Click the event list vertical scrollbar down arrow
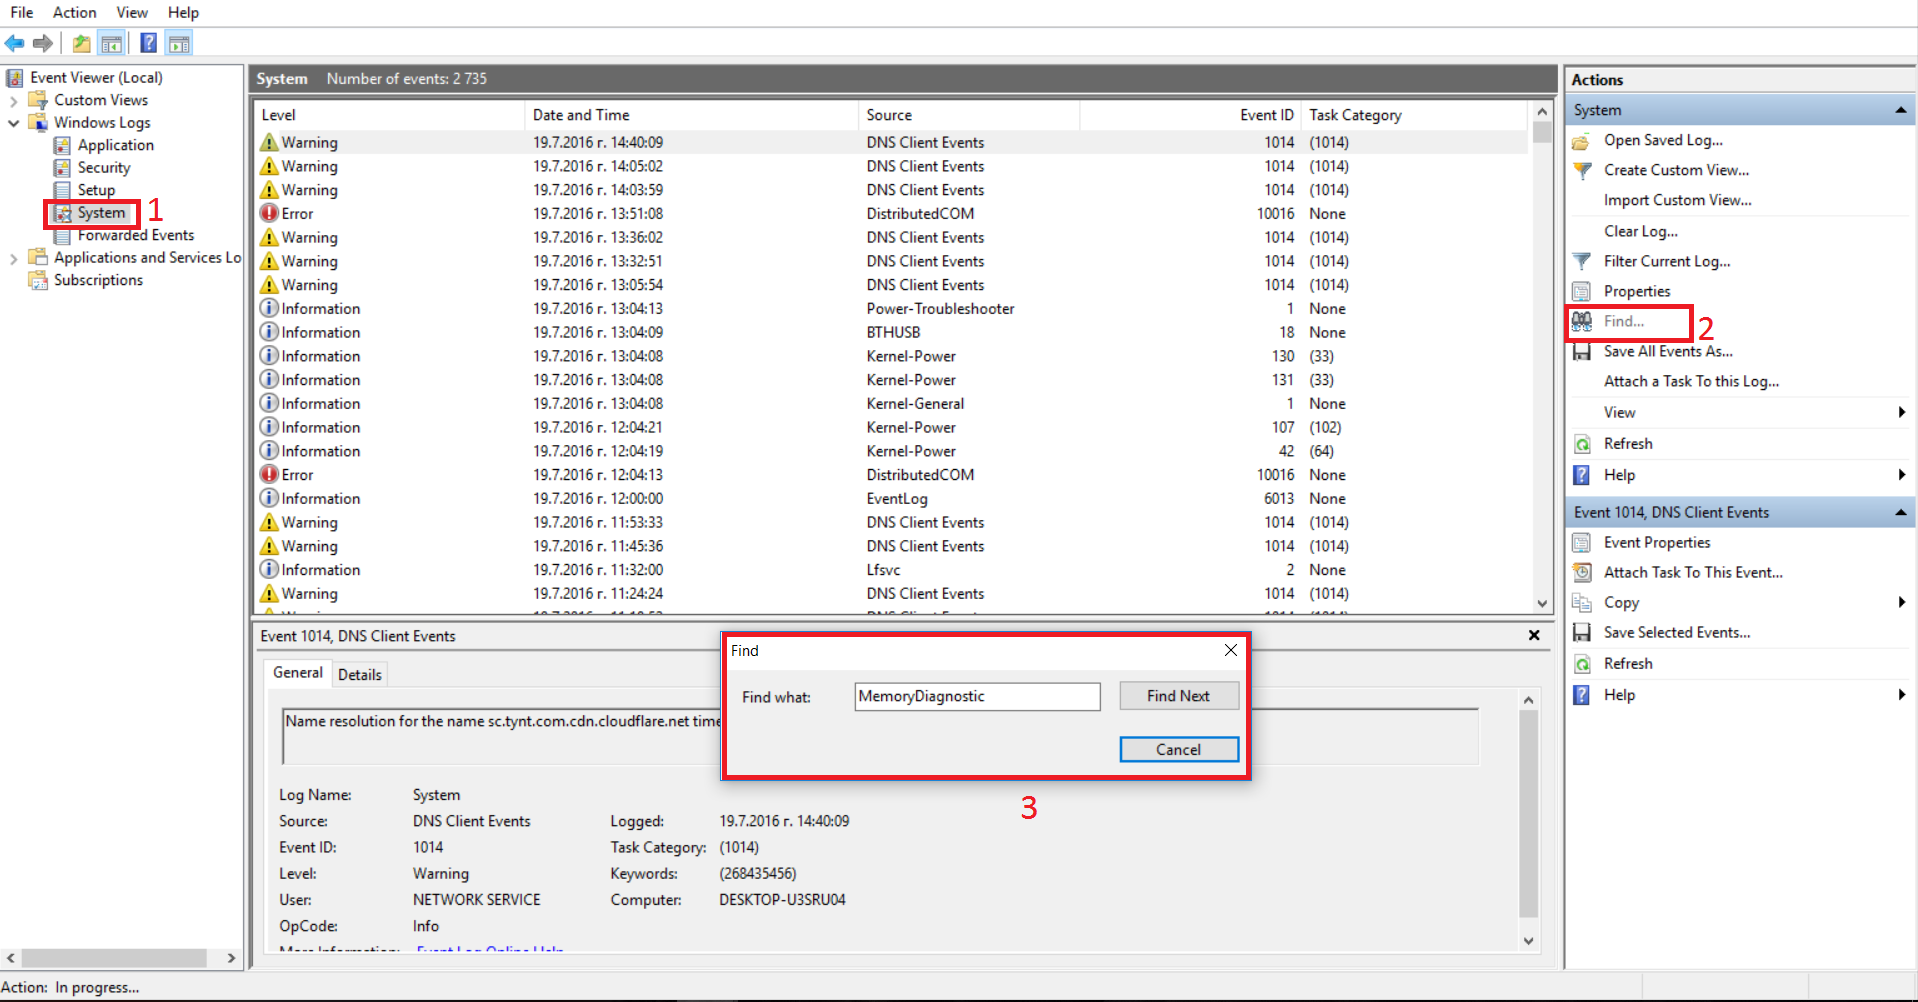Image resolution: width=1918 pixels, height=1002 pixels. (1541, 603)
